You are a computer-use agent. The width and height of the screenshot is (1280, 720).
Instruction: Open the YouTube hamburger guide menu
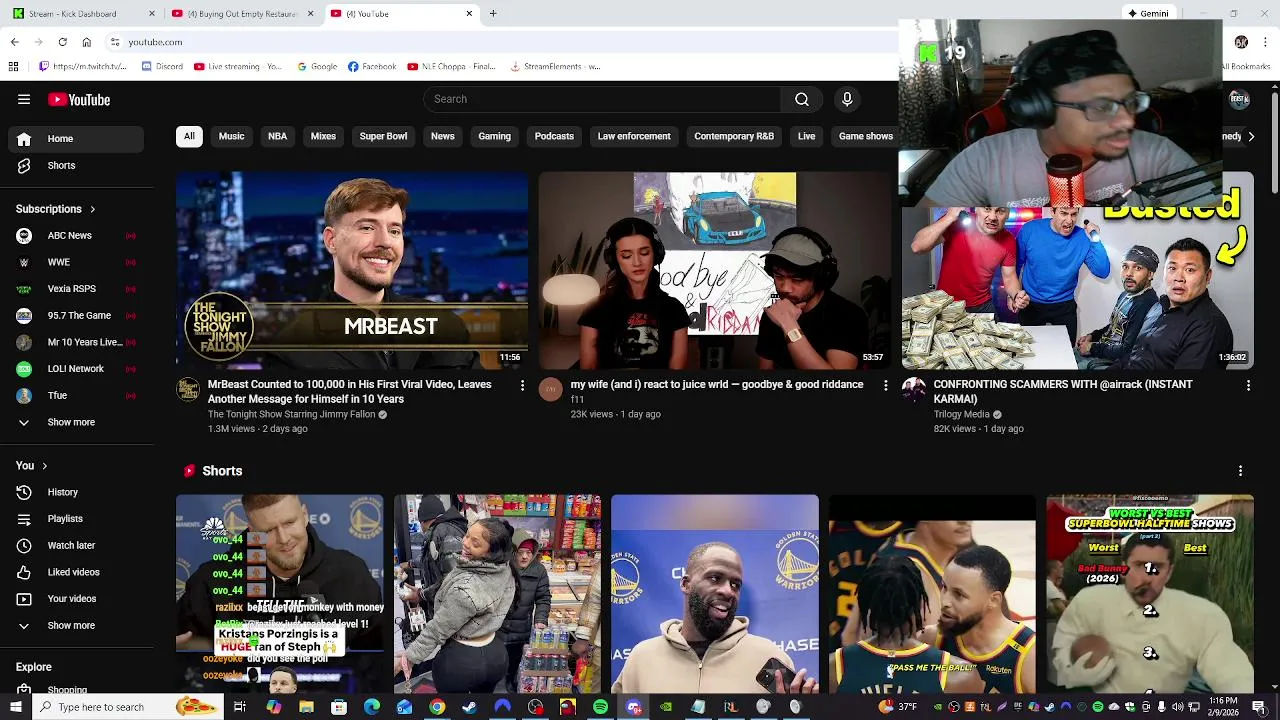(x=24, y=99)
